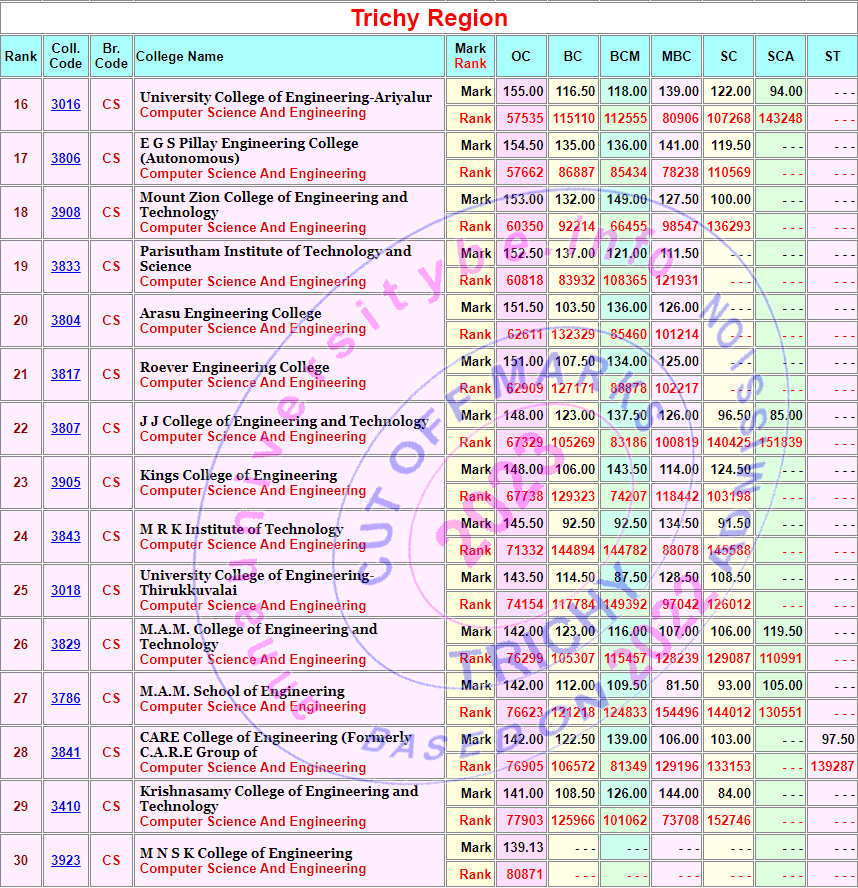
Task: Select the 3817 Roever Engineering code link
Action: click(66, 375)
